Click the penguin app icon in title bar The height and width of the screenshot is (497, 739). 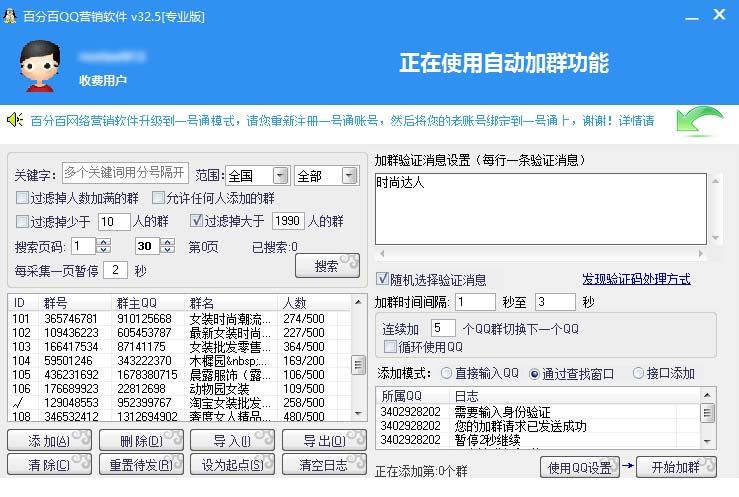point(10,16)
